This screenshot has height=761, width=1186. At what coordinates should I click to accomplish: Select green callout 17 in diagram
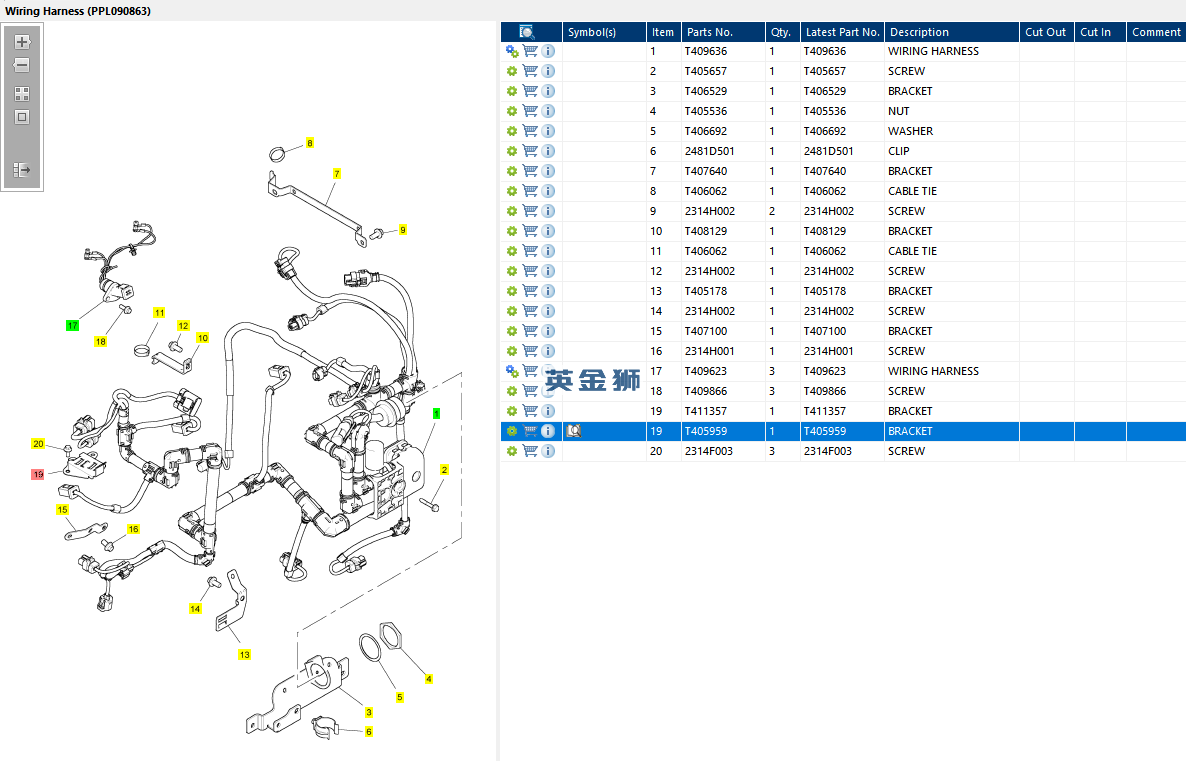pos(72,325)
